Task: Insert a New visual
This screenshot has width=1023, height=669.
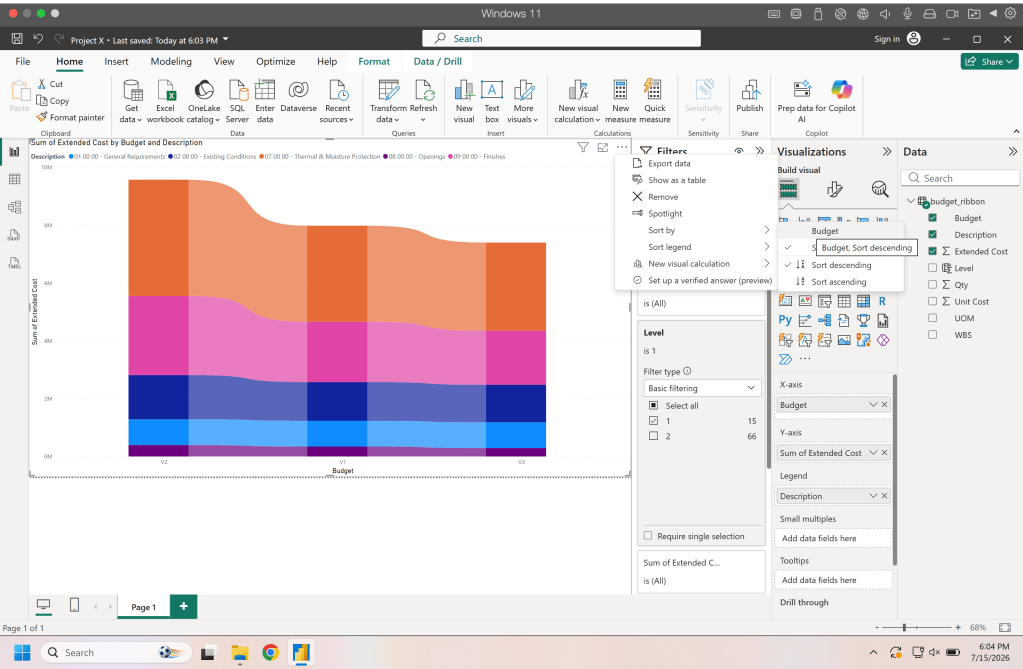Action: (x=464, y=101)
